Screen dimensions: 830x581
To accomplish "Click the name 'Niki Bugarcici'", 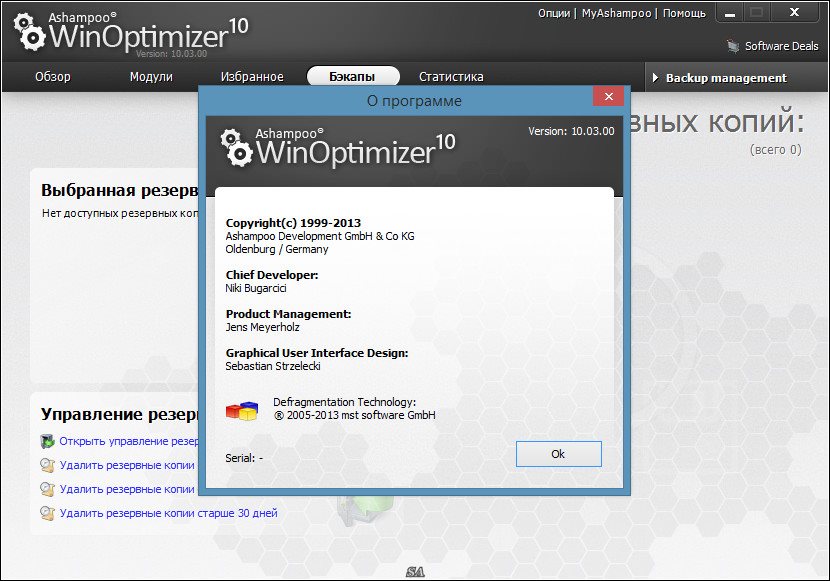I will 256,288.
